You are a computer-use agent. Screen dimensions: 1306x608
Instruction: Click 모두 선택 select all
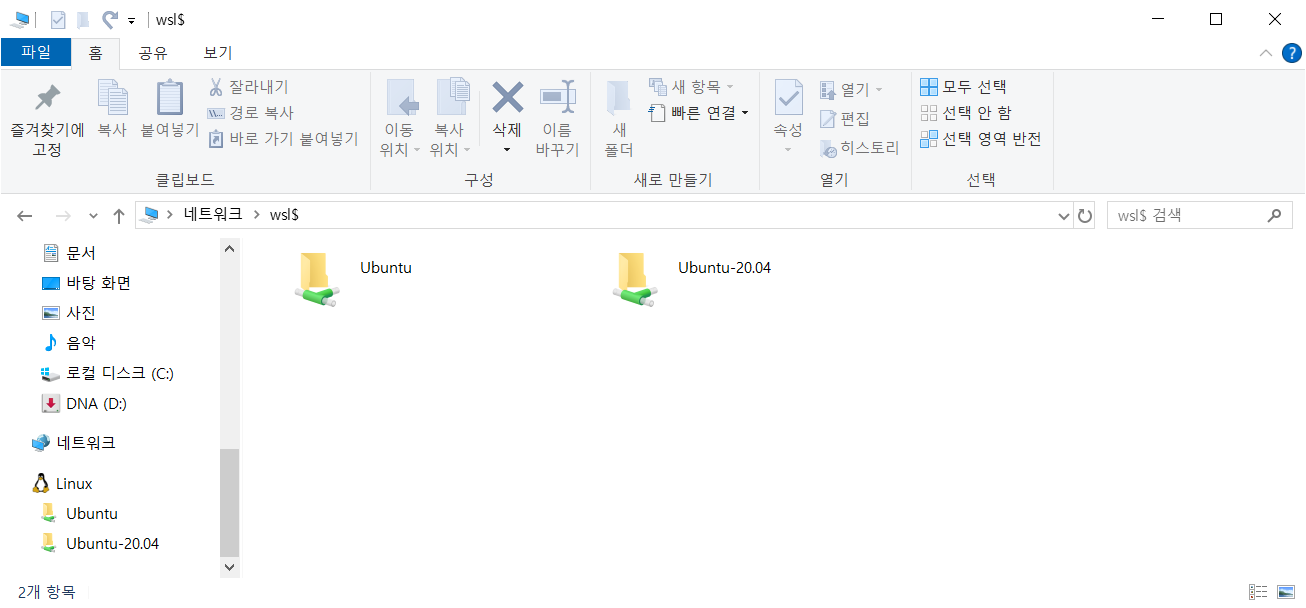[x=963, y=87]
